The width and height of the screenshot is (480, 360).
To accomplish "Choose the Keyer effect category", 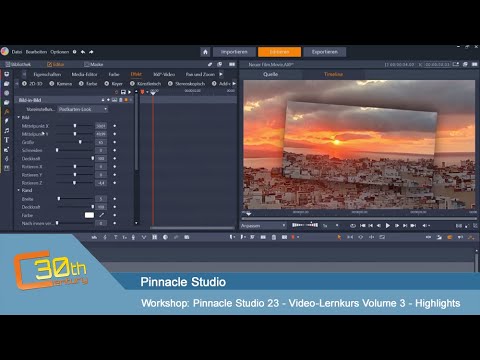I will 113,84.
